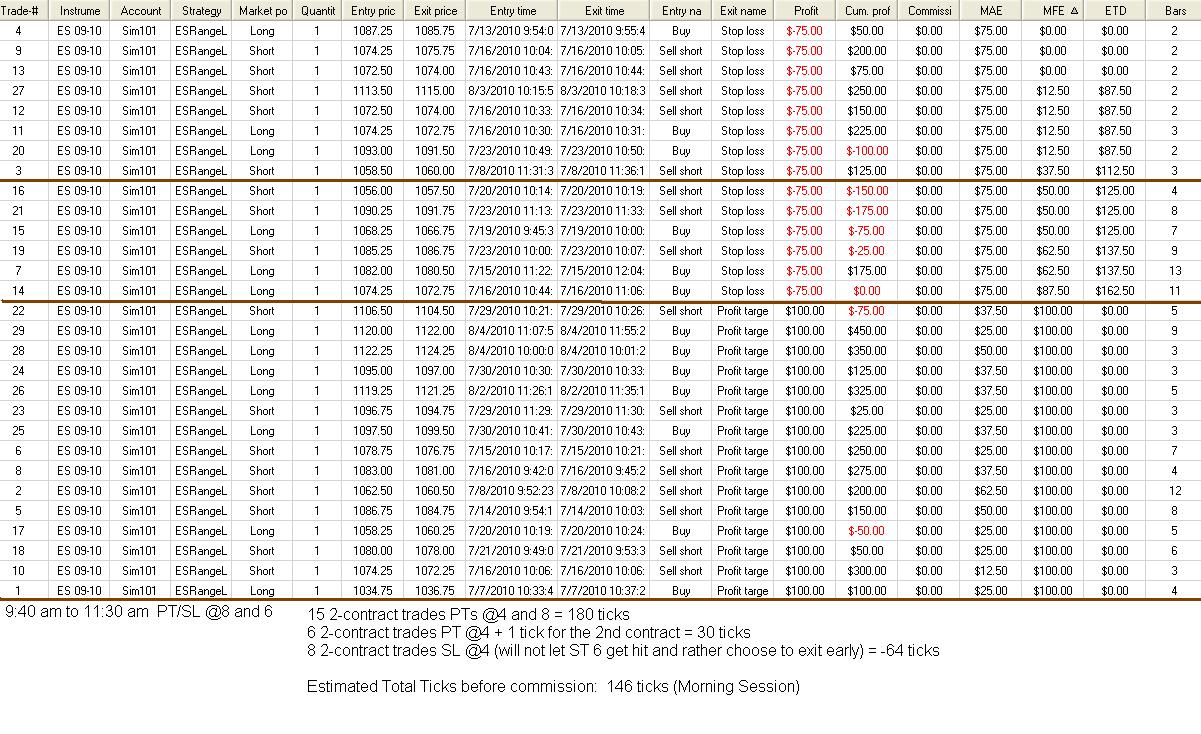This screenshot has width=1201, height=734.
Task: Click entry time 7/13/2010 9:54:0
Action: (x=511, y=31)
